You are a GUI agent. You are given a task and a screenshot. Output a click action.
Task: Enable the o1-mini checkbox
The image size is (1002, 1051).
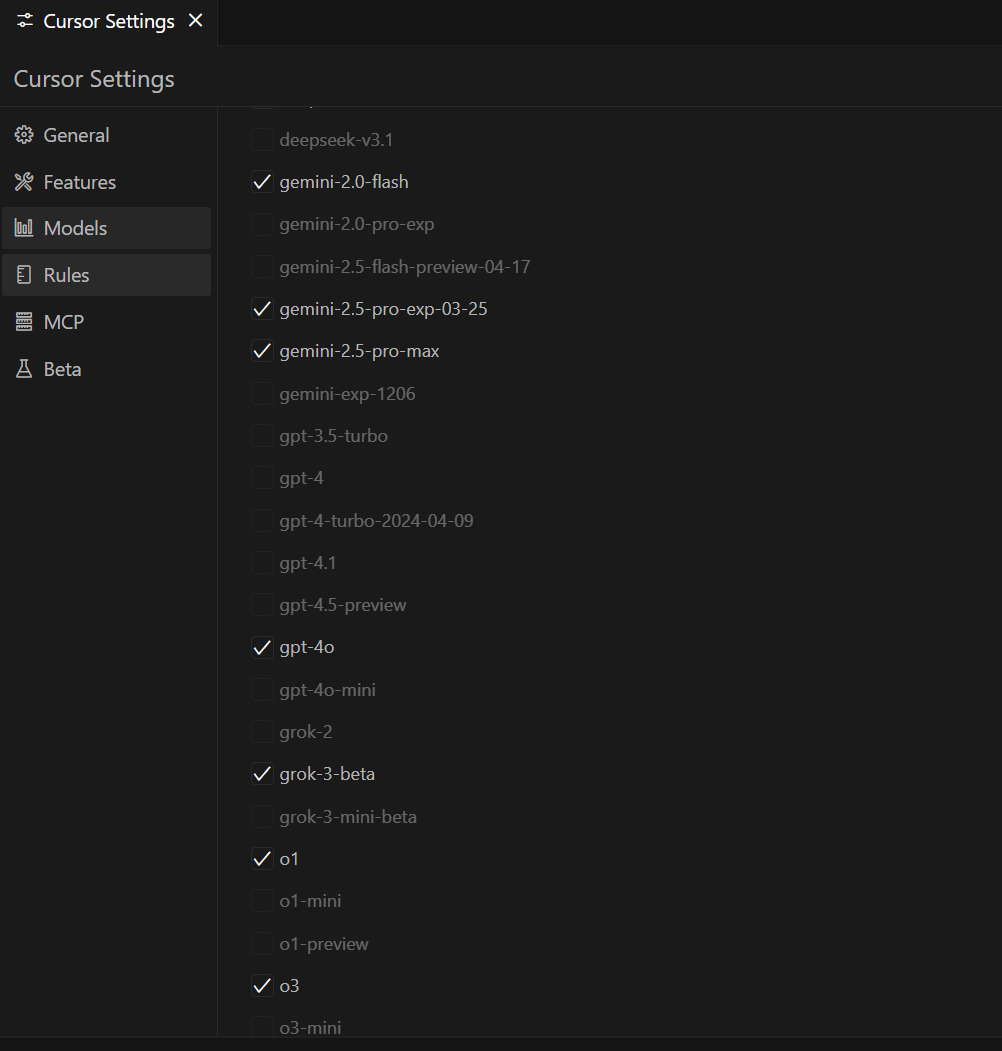coord(262,901)
